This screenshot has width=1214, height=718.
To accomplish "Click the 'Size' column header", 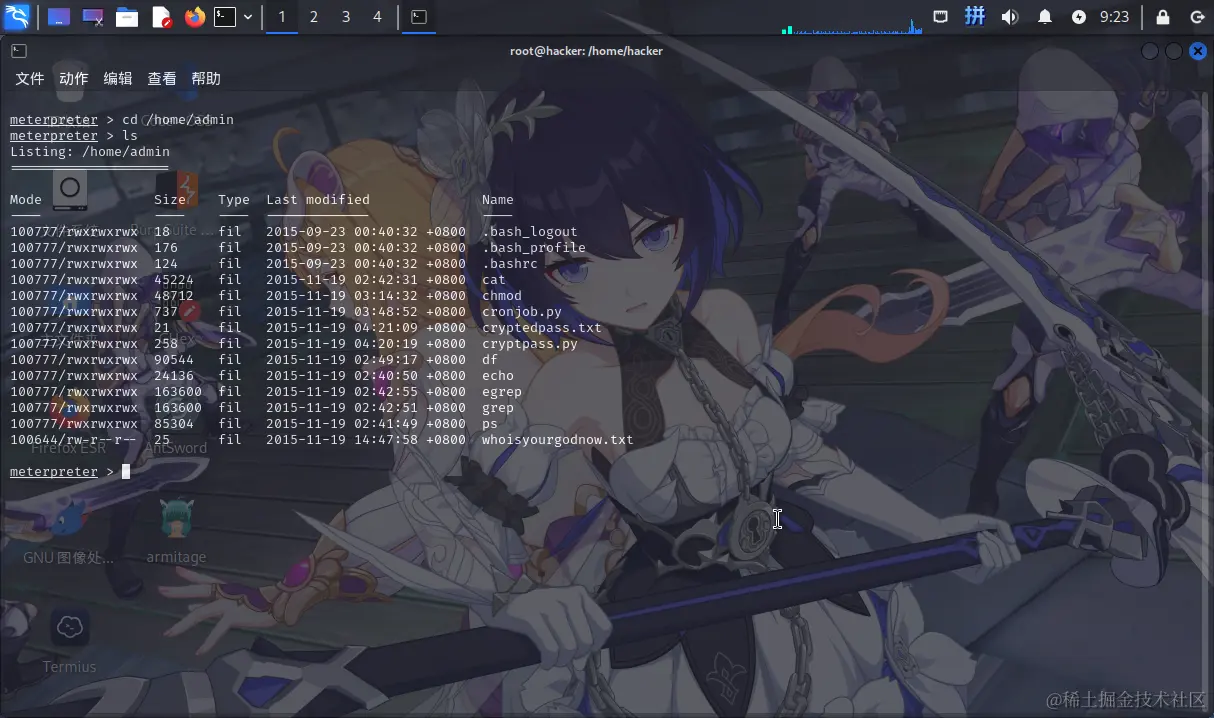I will [170, 200].
